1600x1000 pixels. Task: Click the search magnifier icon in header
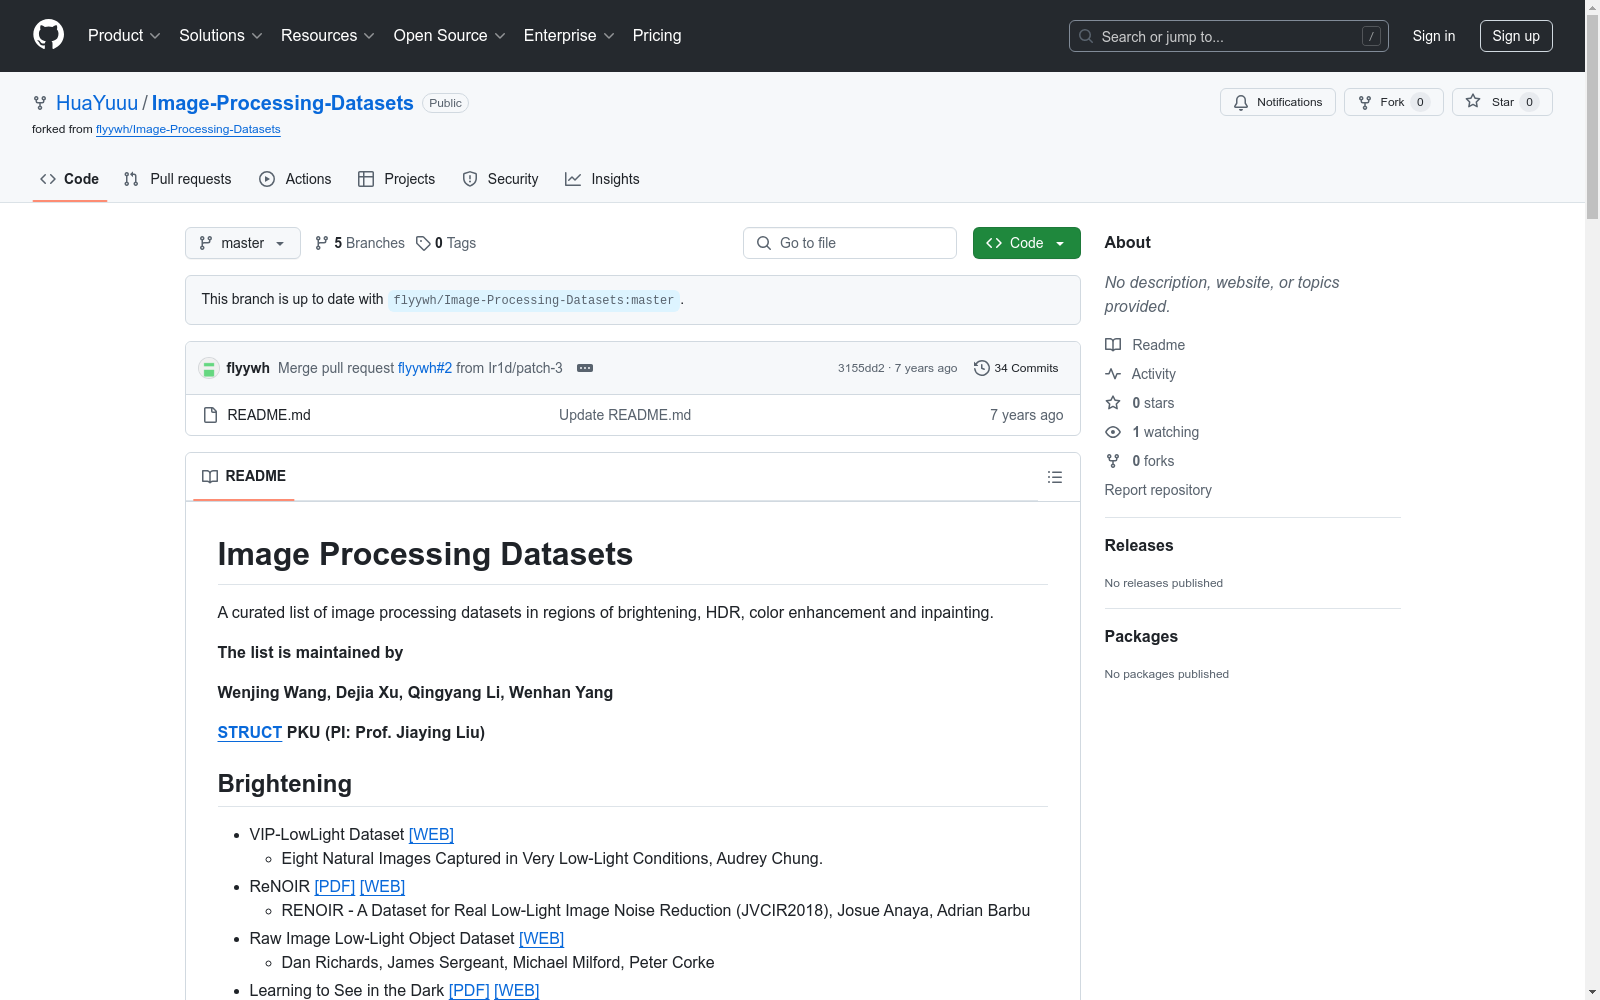coord(1086,36)
